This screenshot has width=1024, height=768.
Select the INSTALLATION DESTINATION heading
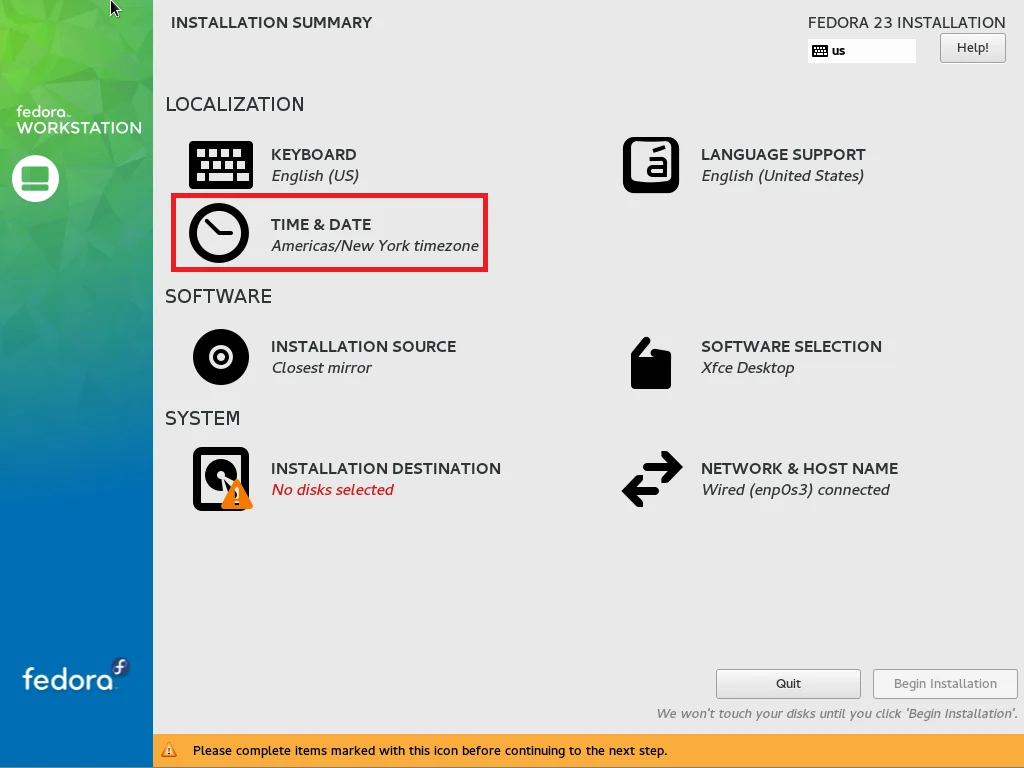385,469
